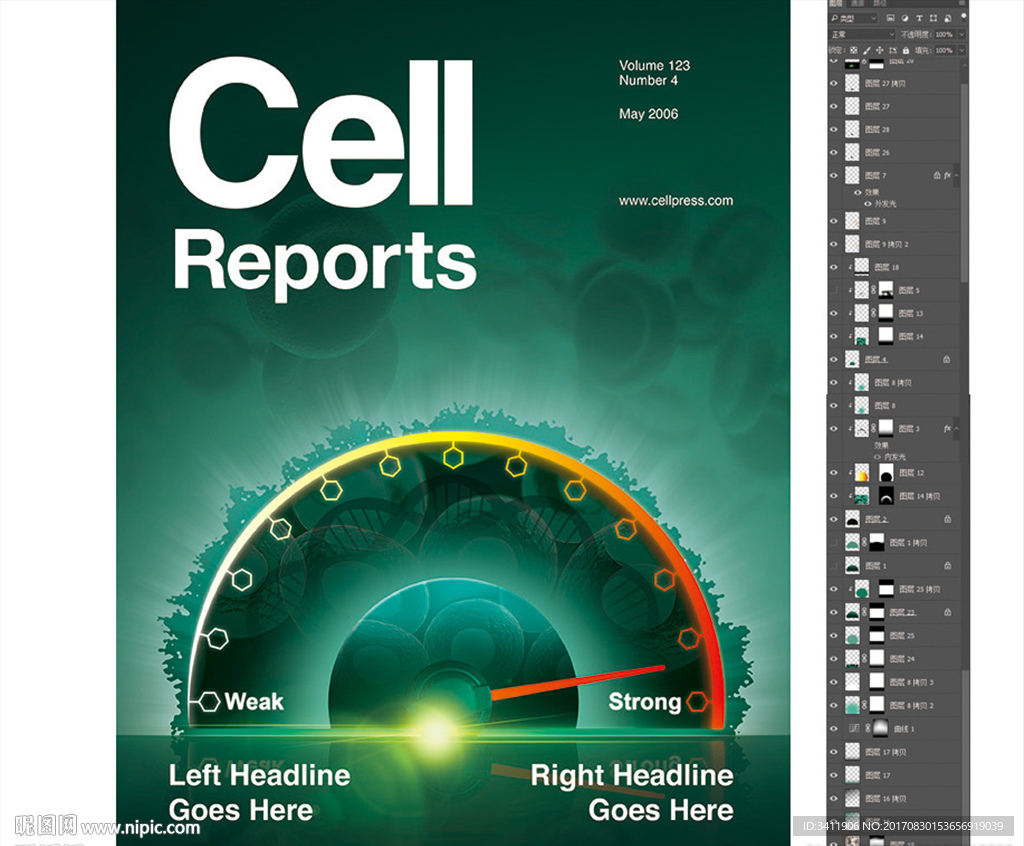Toggle the layer filter on/off switch
Screen dimensions: 1024x846
coord(963,16)
